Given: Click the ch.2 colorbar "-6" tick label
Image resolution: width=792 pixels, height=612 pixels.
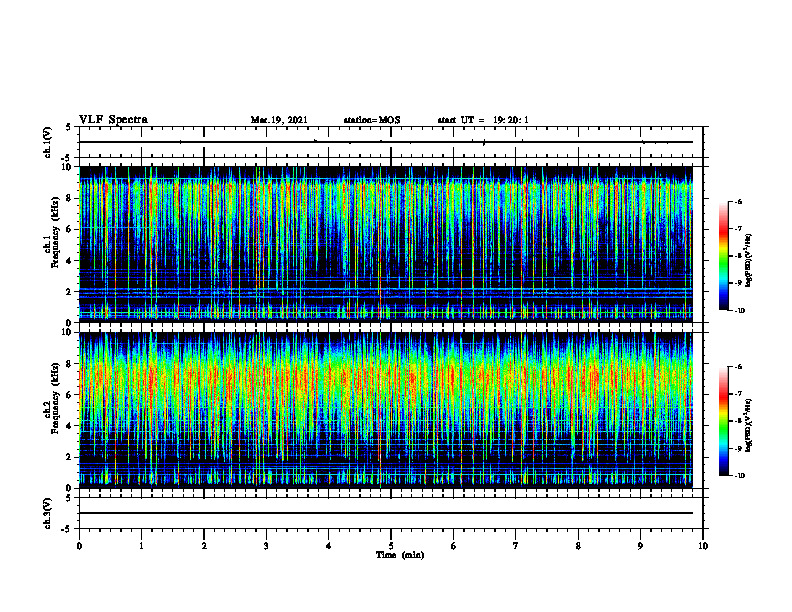Looking at the screenshot, I should (738, 367).
